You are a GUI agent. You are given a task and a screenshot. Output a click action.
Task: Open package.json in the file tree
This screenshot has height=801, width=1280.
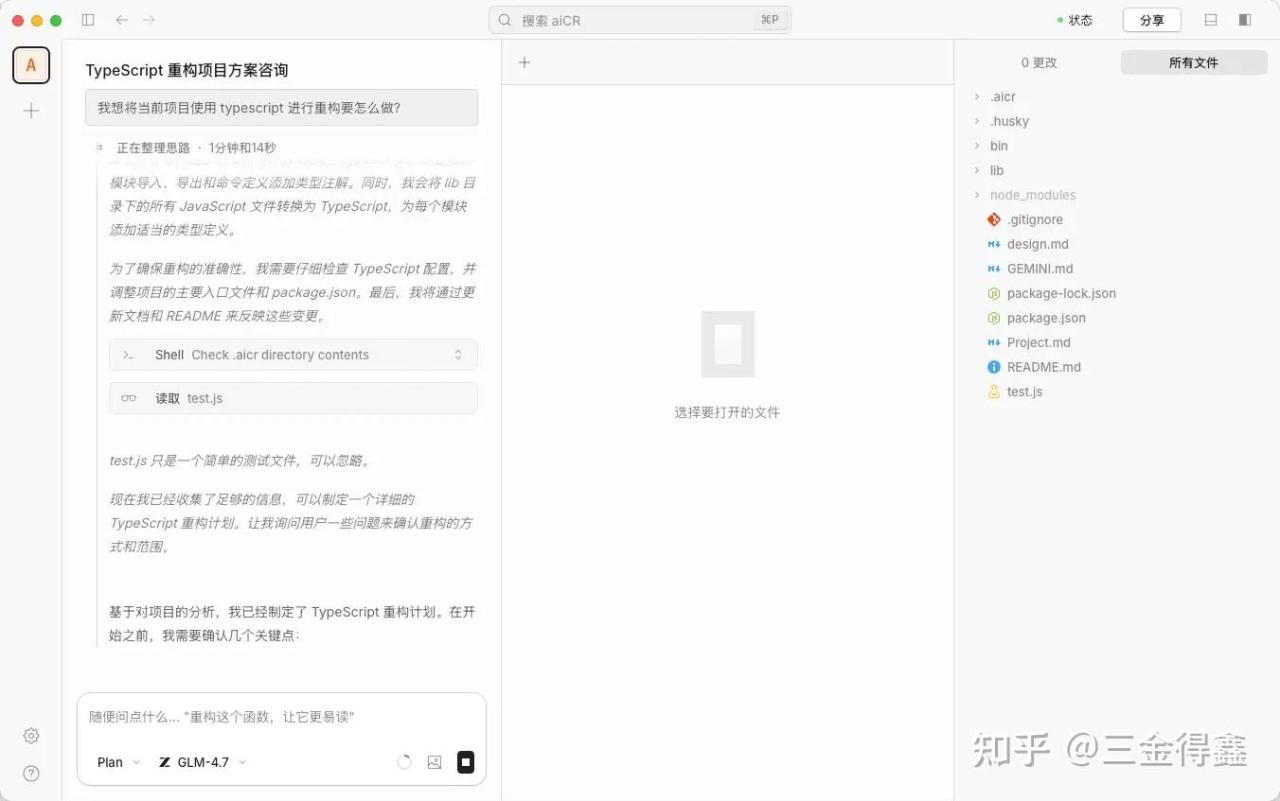pyautogui.click(x=1045, y=318)
